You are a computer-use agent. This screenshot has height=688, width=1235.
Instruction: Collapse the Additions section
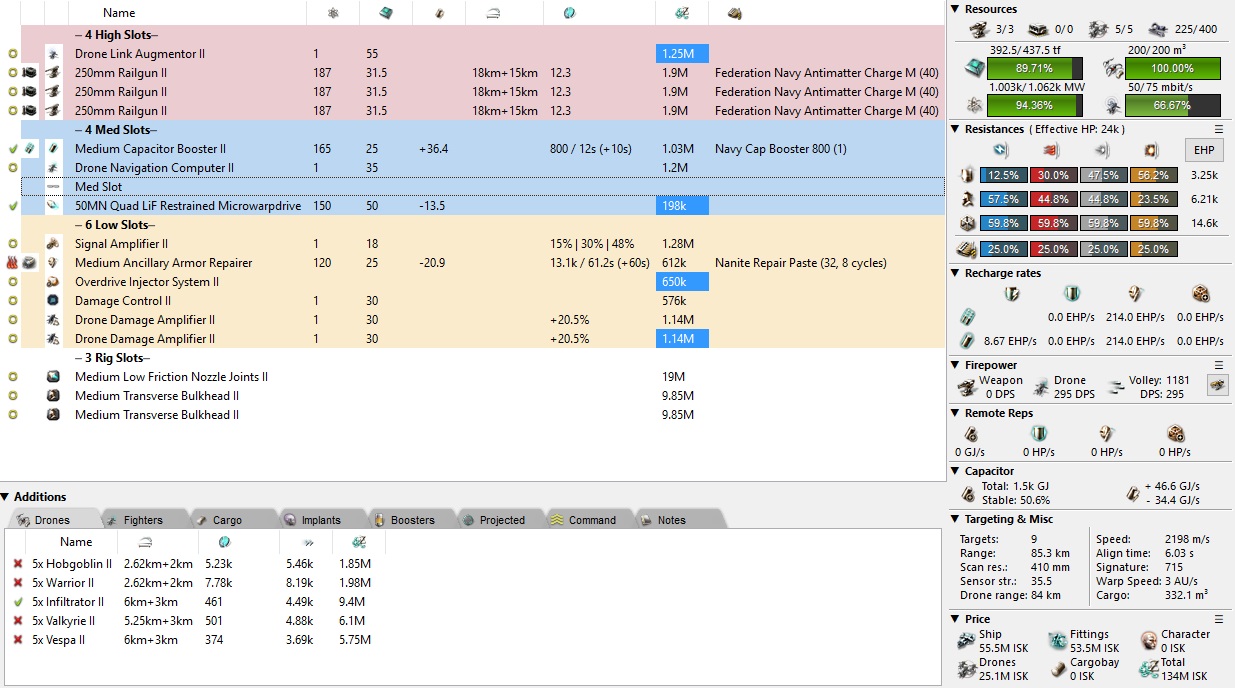pyautogui.click(x=6, y=497)
